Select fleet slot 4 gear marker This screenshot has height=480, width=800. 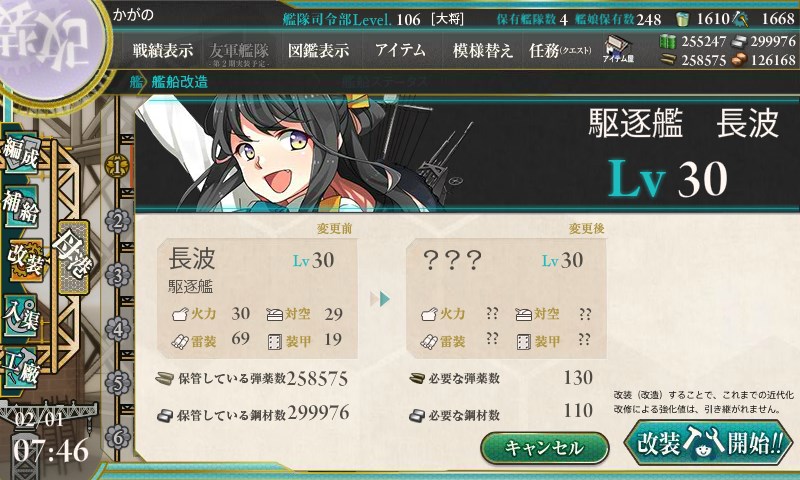pyautogui.click(x=117, y=330)
